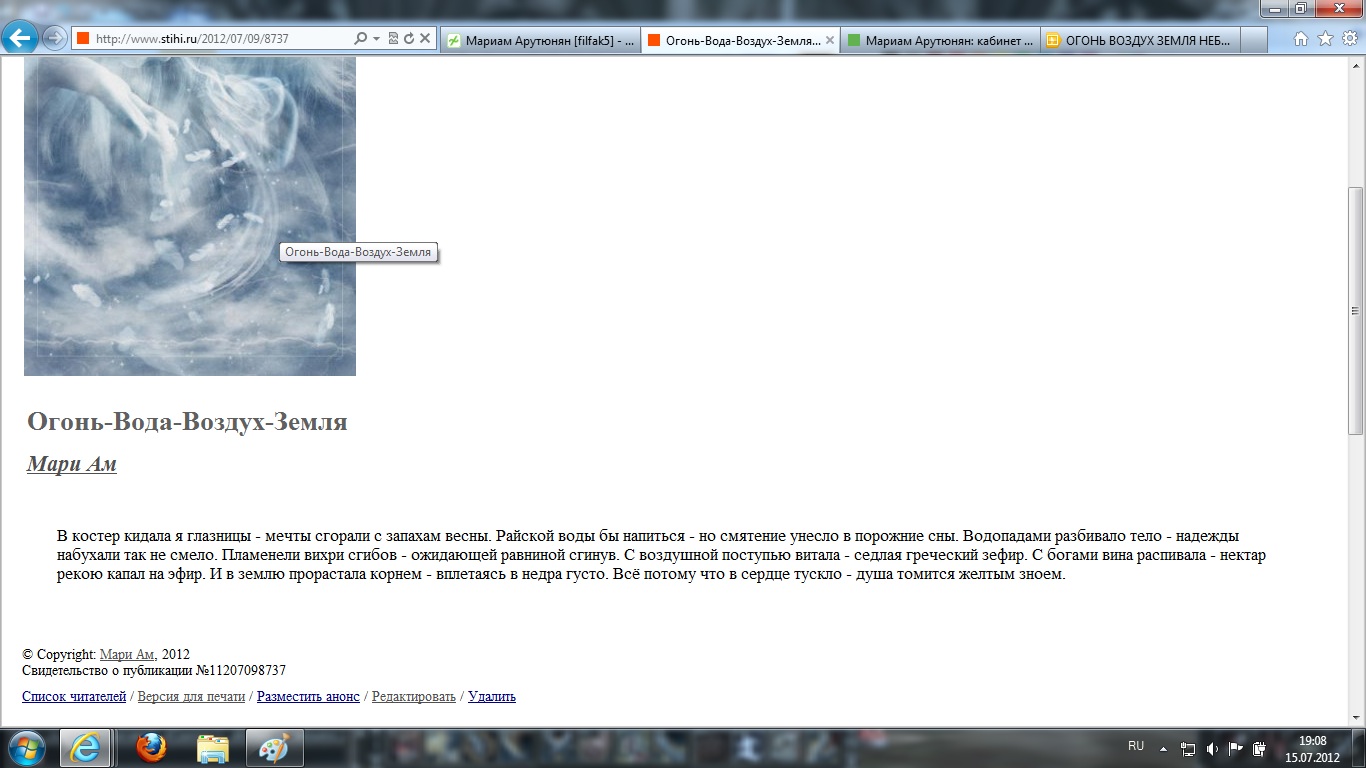Open Версия для печати link
Image resolution: width=1366 pixels, height=768 pixels.
click(x=191, y=696)
